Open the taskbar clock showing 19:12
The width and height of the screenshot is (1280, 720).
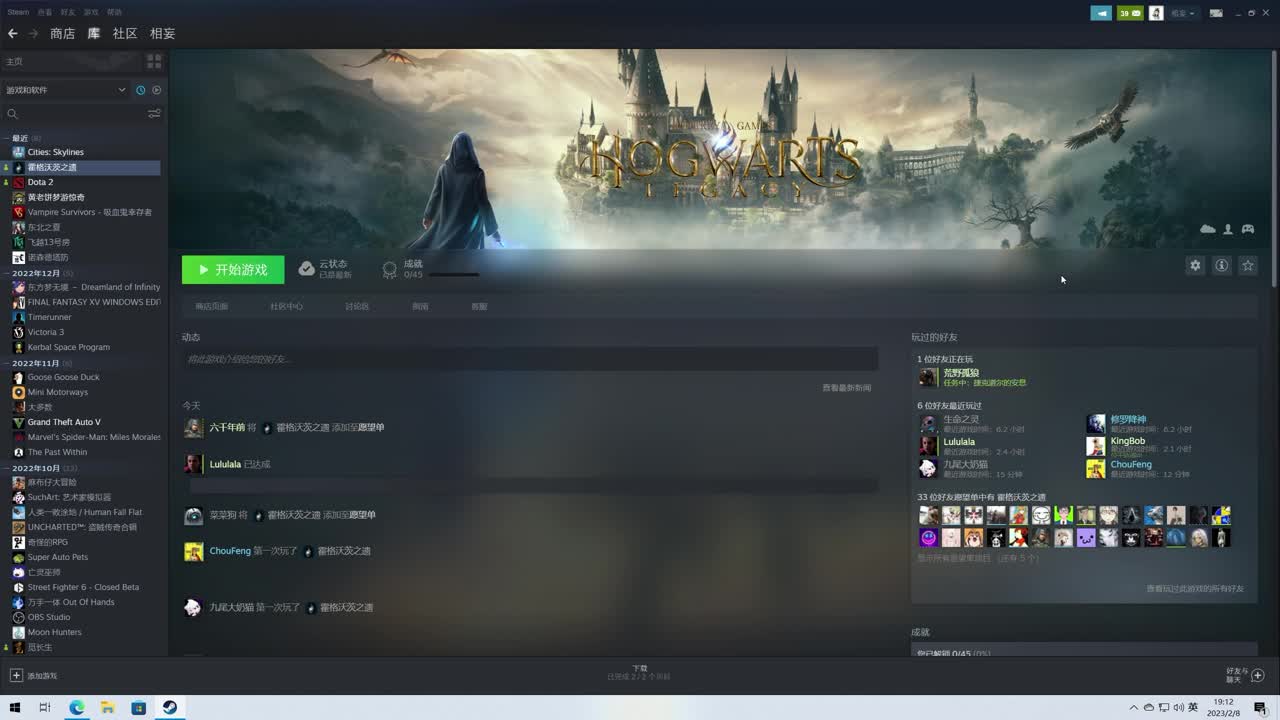(1221, 708)
